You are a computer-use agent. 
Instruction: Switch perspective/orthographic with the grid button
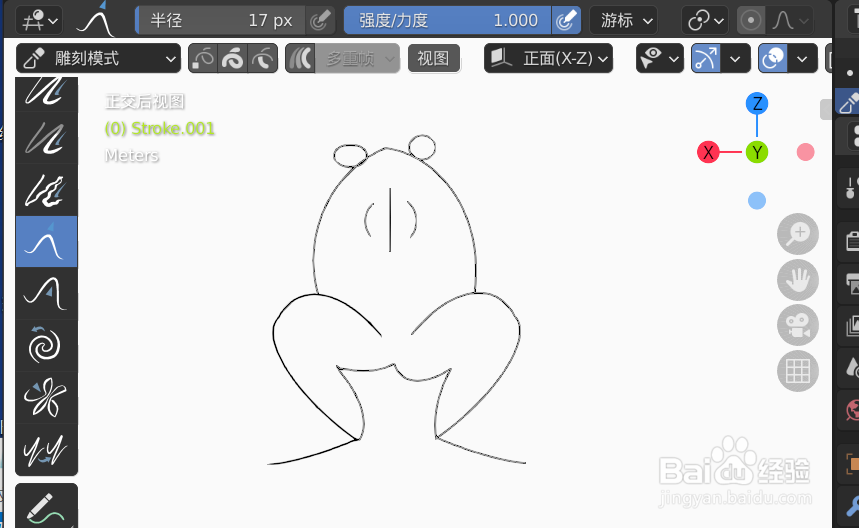798,371
